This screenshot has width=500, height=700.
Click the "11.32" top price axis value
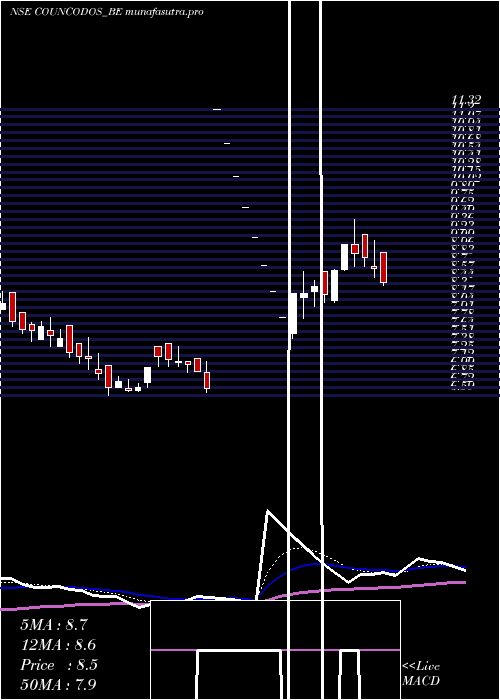tap(466, 100)
